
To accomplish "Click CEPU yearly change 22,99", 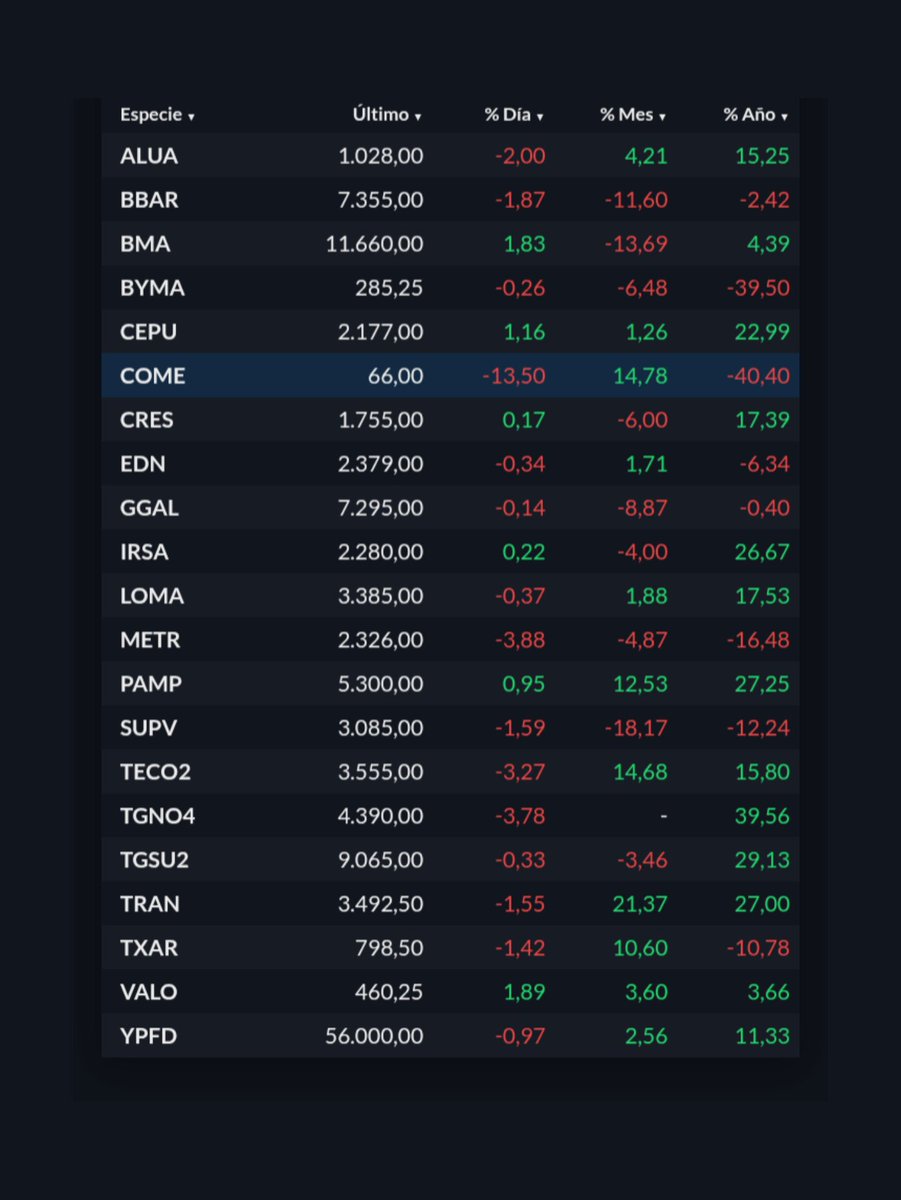I will point(762,332).
